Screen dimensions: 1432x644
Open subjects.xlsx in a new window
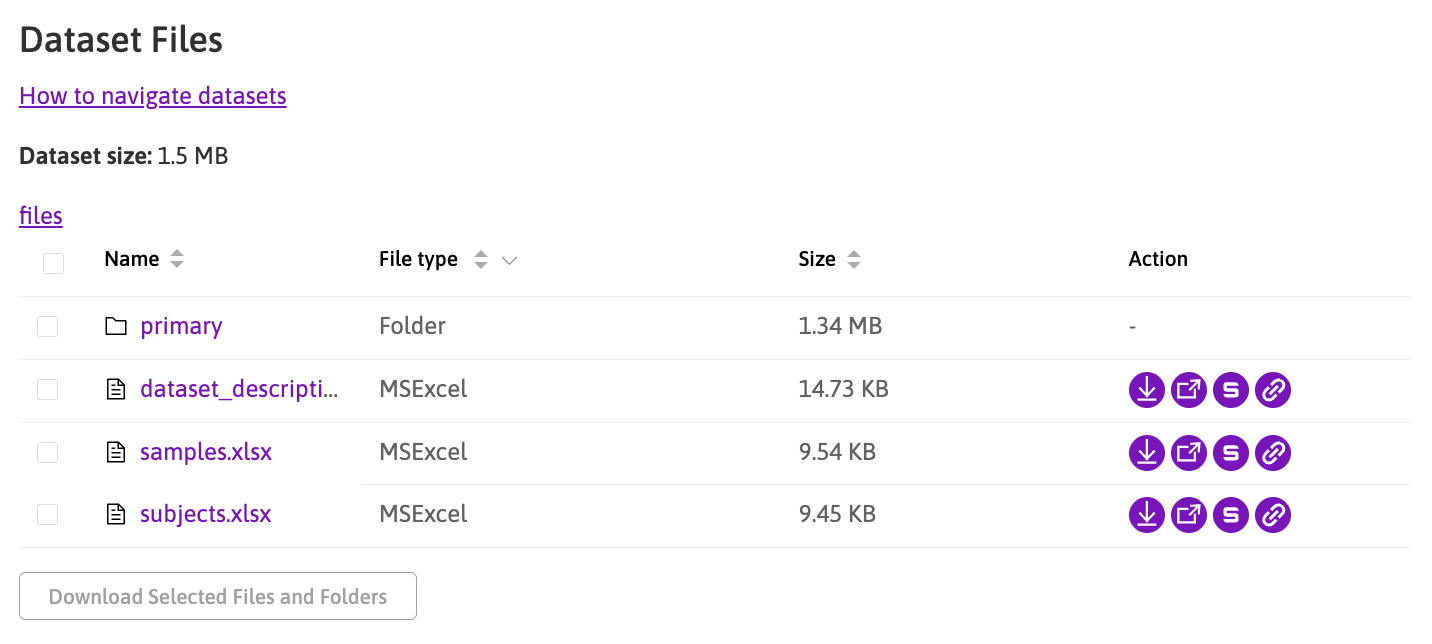1188,515
